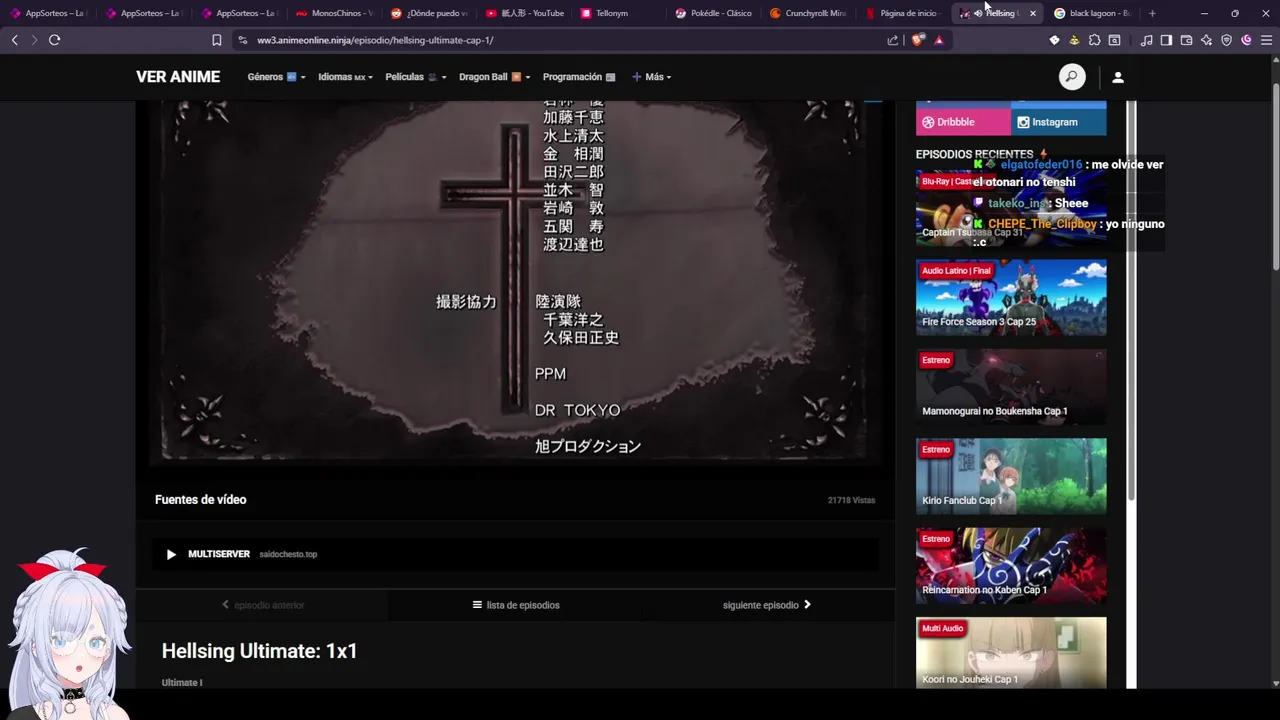Viewport: 1280px width, 720px height.
Task: Open Koori no Jouheki Cap 1 thumbnail
Action: [x=1011, y=653]
